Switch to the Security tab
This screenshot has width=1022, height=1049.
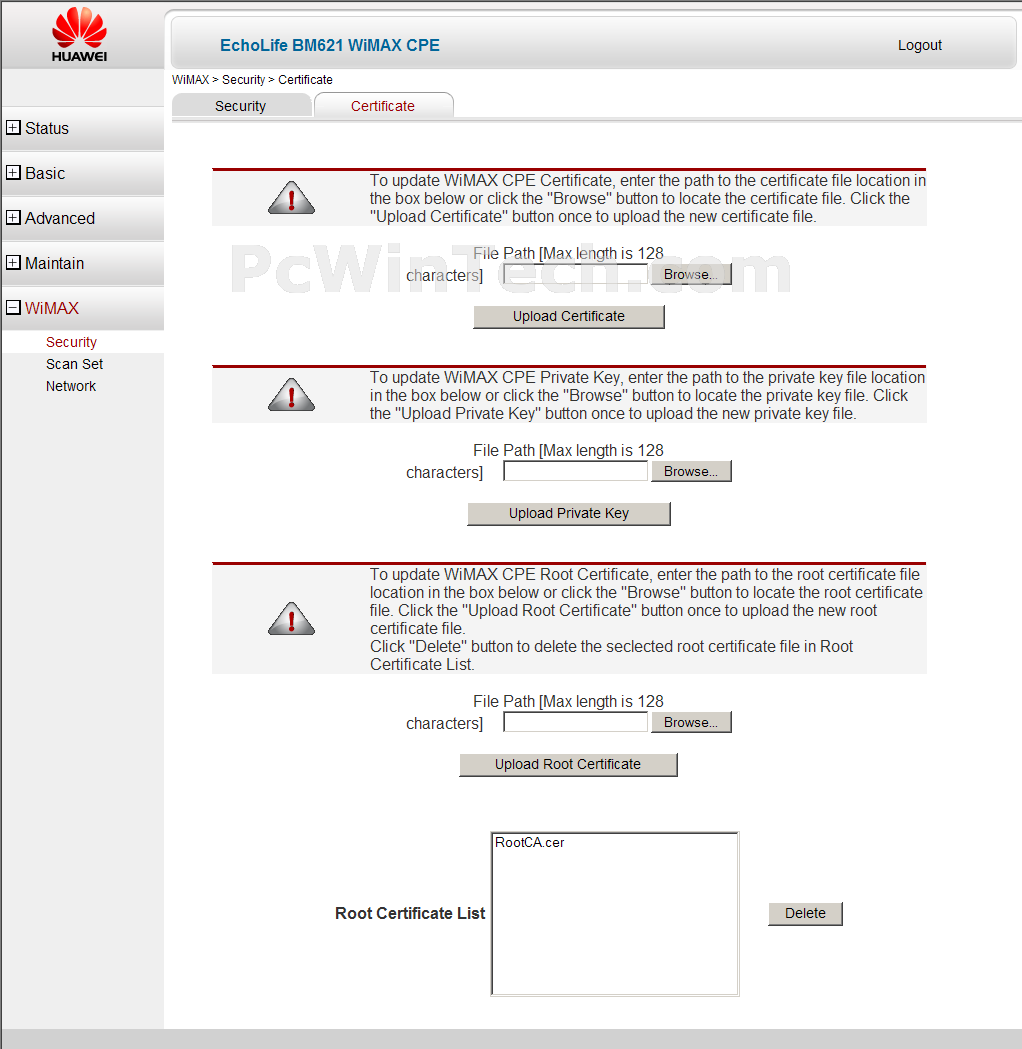tap(241, 106)
